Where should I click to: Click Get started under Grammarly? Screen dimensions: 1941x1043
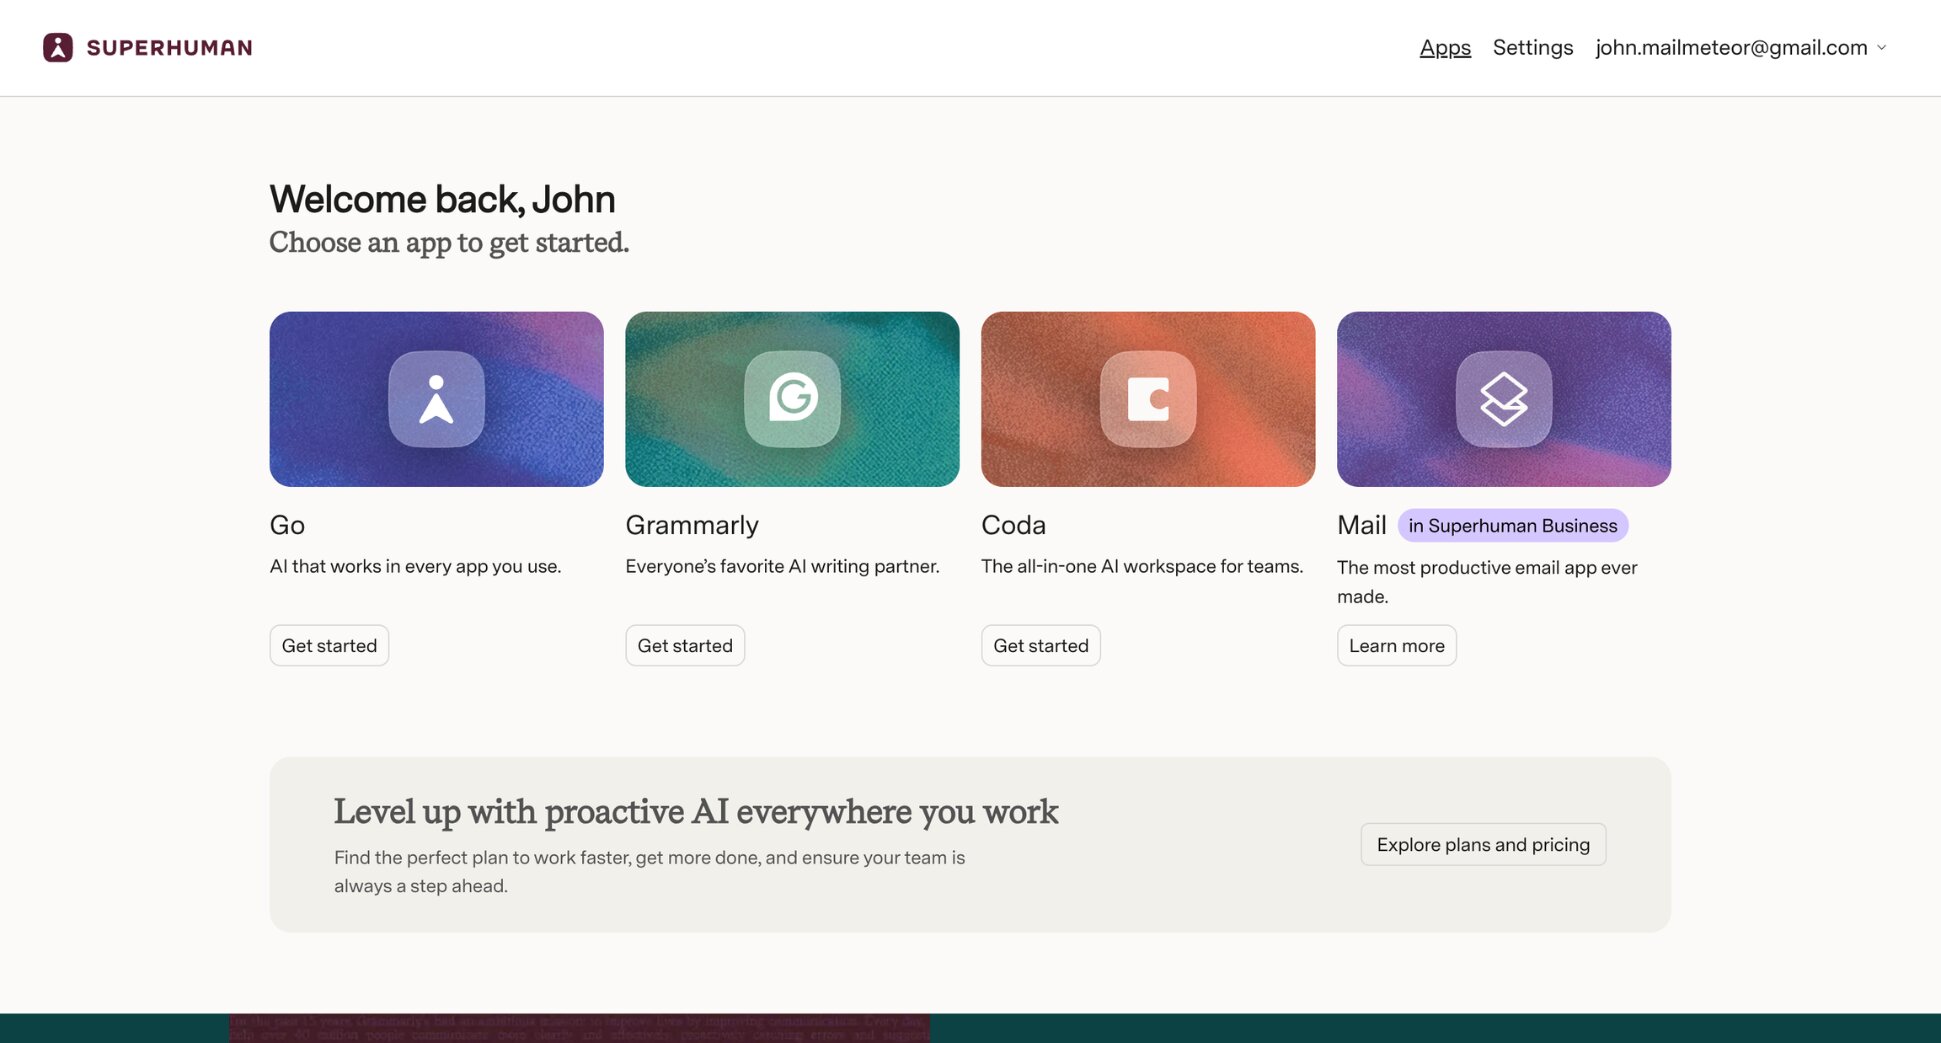tap(684, 645)
